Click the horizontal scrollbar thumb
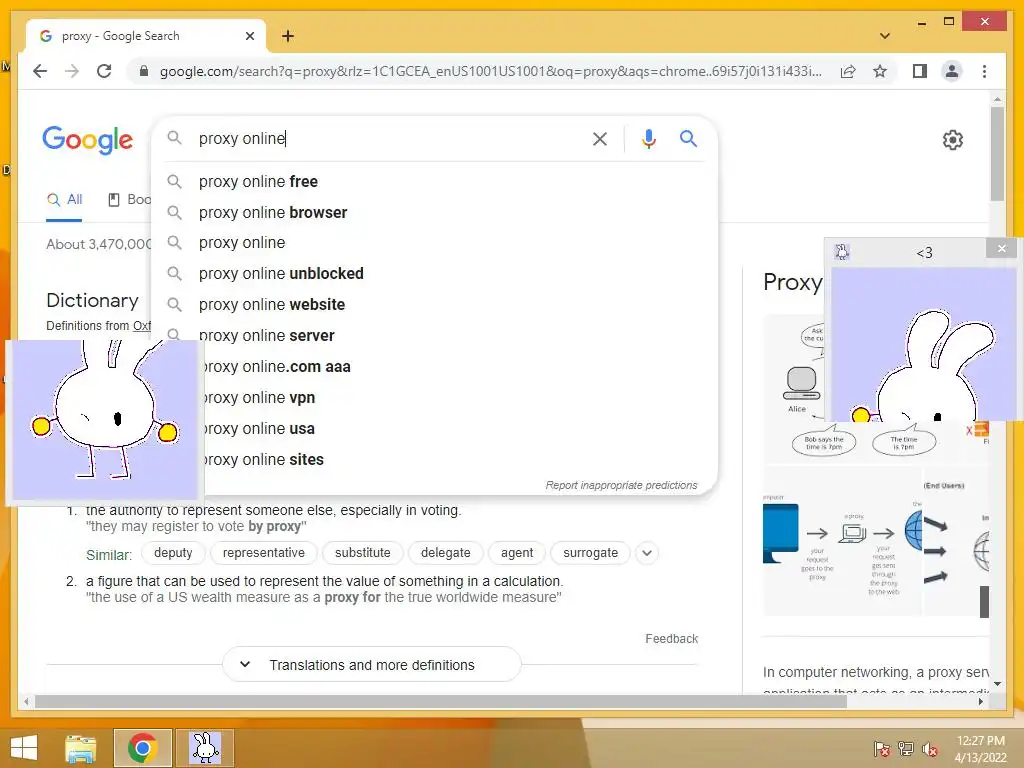 [x=441, y=701]
